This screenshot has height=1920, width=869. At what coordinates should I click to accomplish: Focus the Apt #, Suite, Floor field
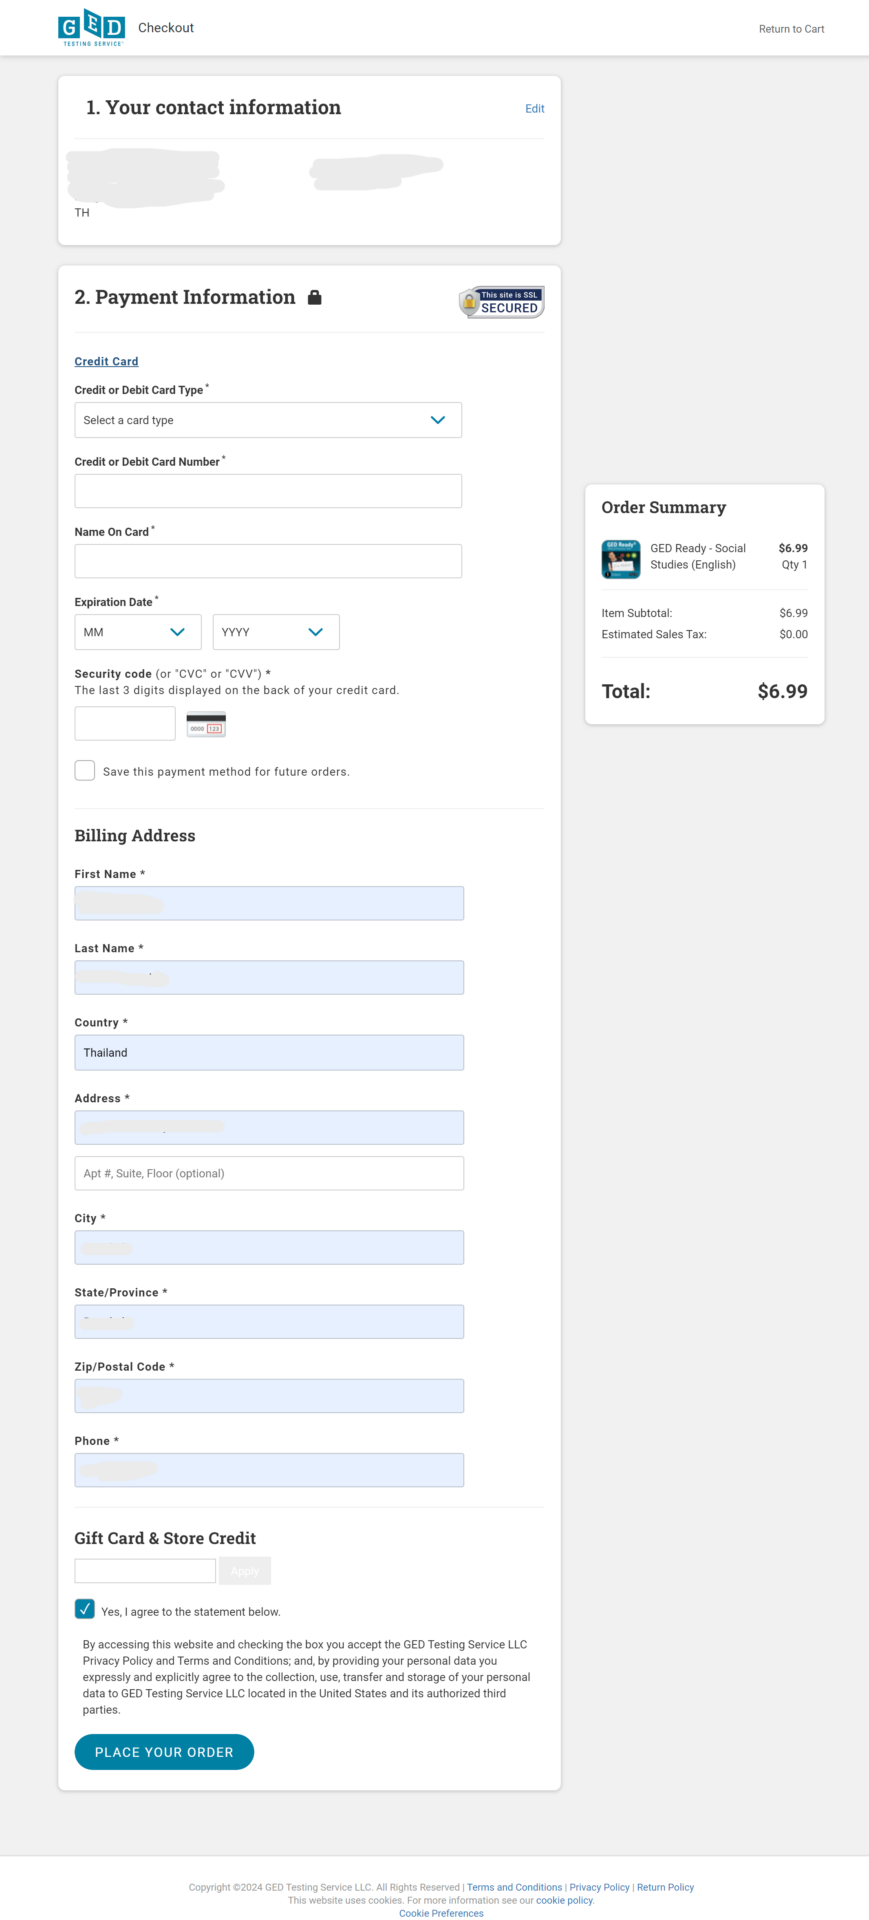pyautogui.click(x=269, y=1173)
